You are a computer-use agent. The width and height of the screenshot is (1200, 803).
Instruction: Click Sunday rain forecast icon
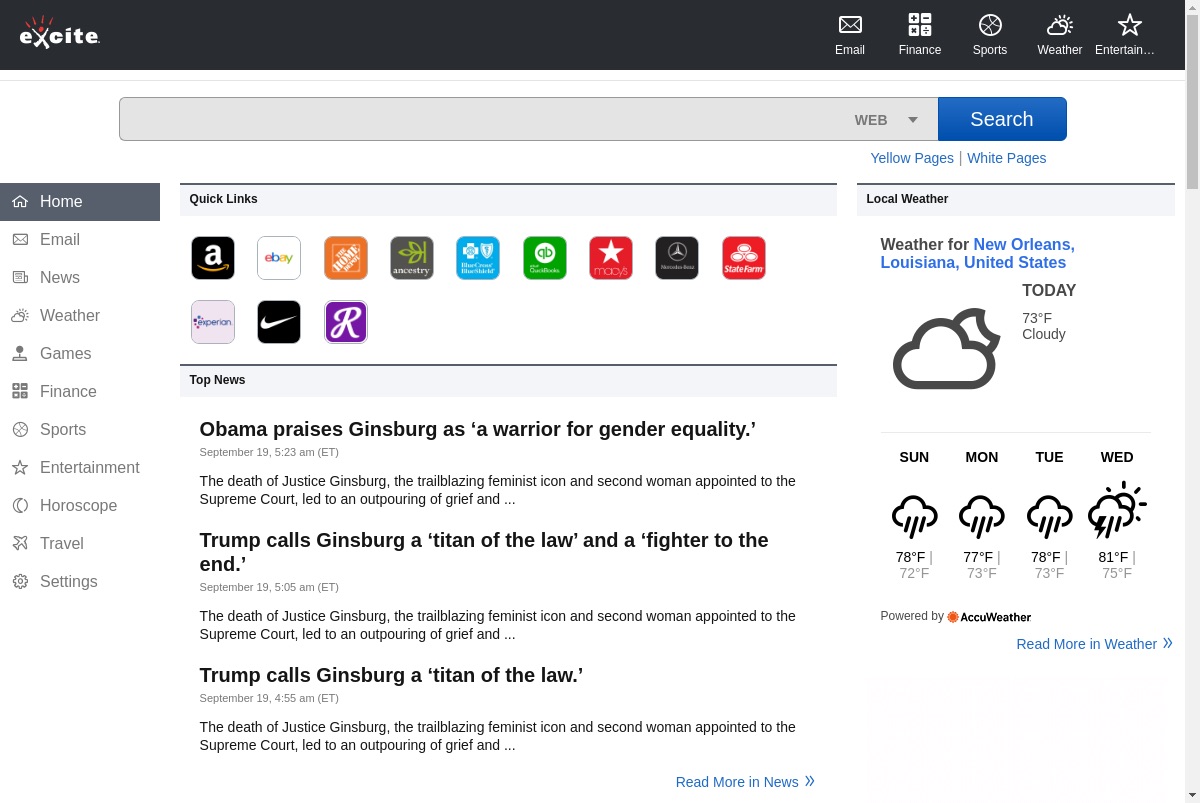(914, 516)
